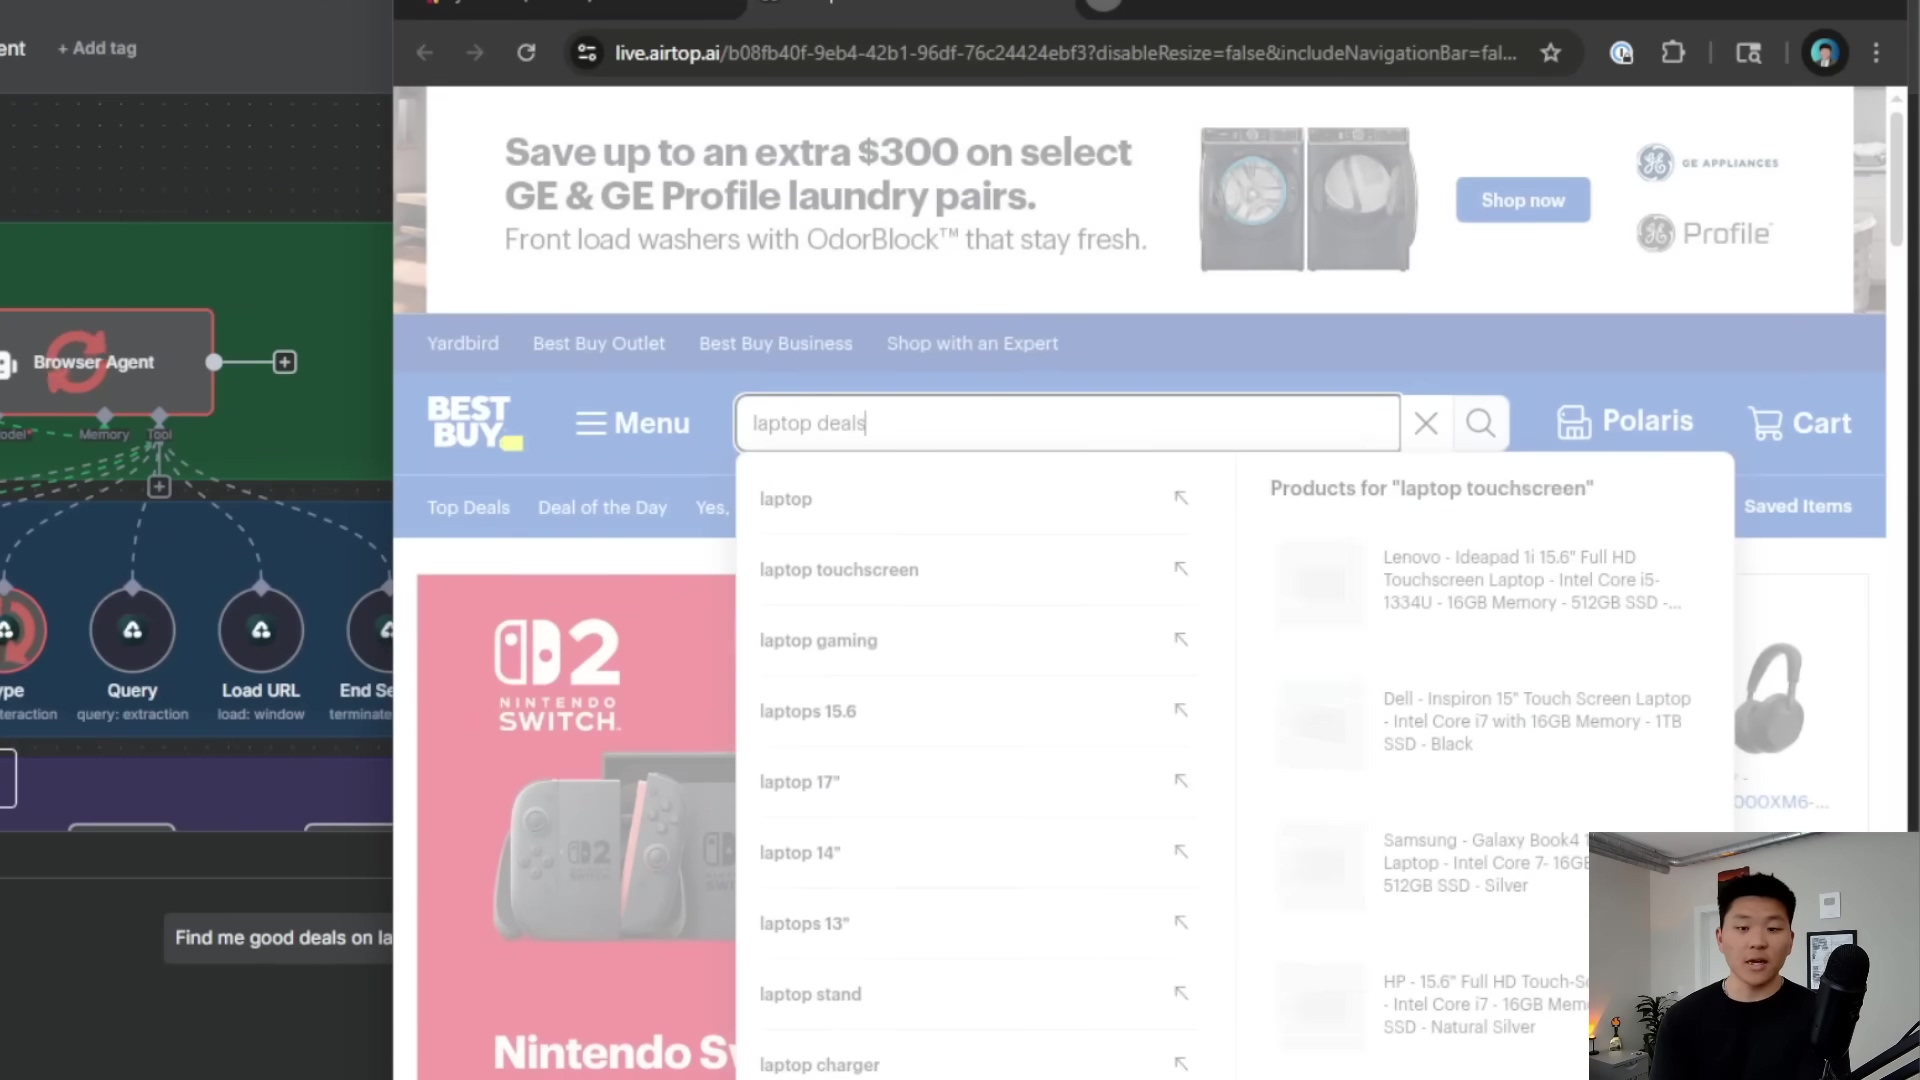
Task: Open the Dell Inspiron 15" Touch Screen result
Action: [1536, 721]
